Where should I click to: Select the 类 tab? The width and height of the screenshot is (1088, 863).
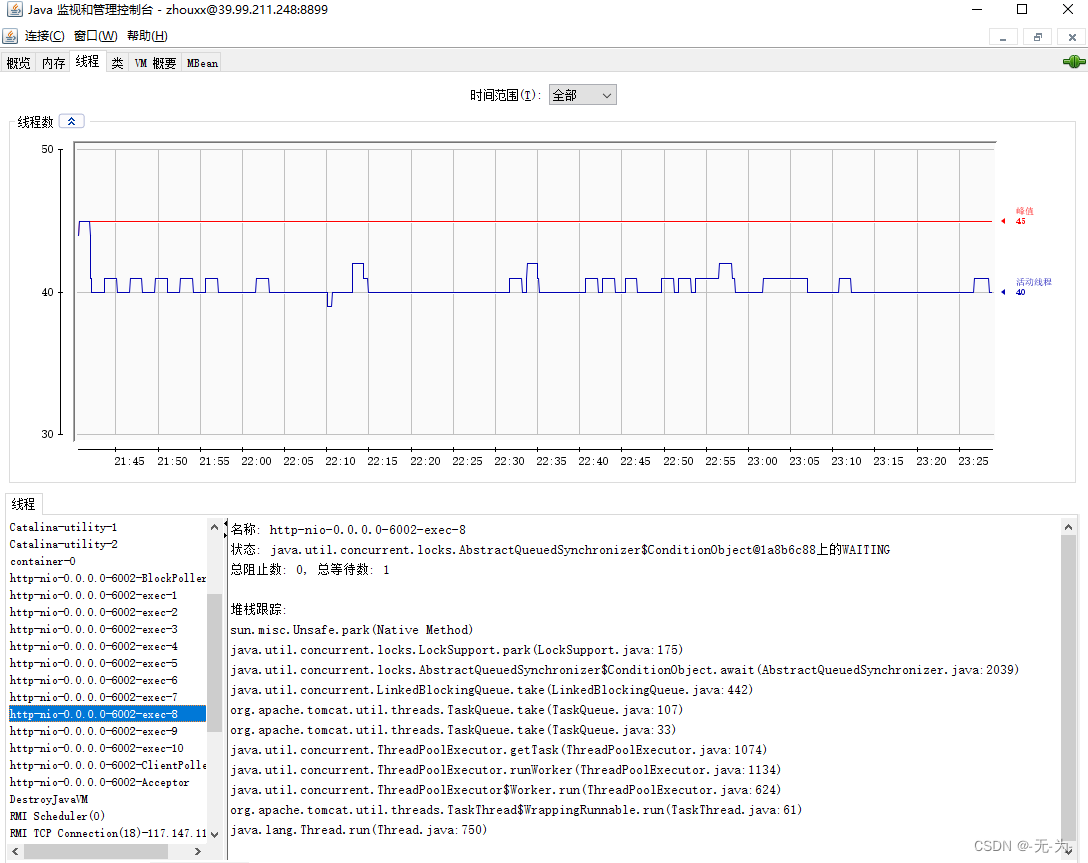pos(117,62)
